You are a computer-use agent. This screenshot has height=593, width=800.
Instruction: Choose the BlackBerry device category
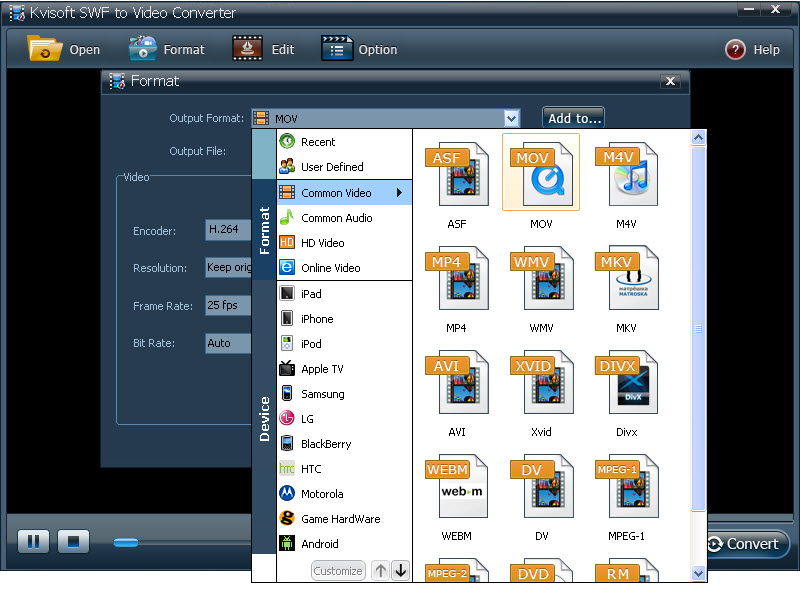(x=344, y=444)
